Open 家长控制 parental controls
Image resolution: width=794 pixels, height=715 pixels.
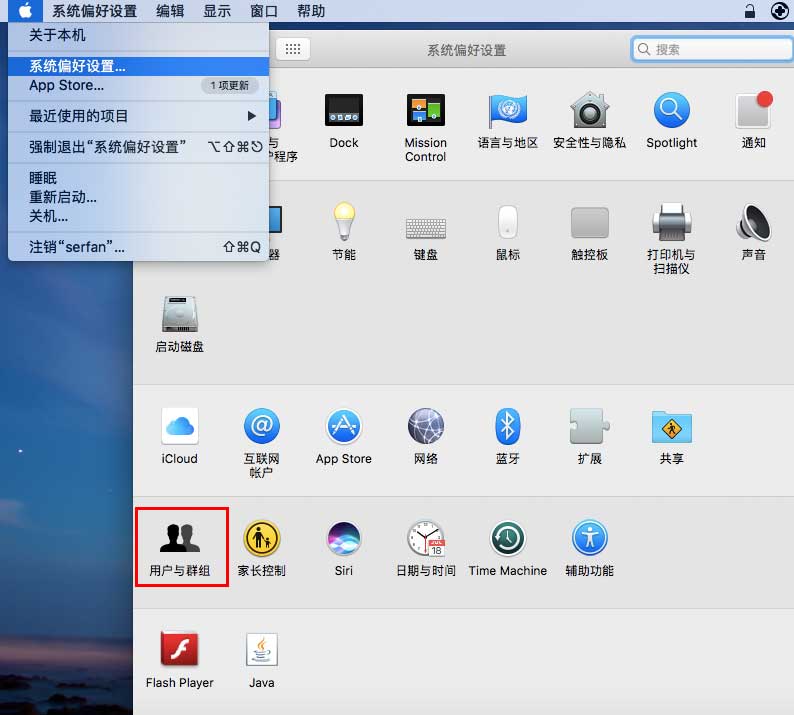click(x=261, y=538)
